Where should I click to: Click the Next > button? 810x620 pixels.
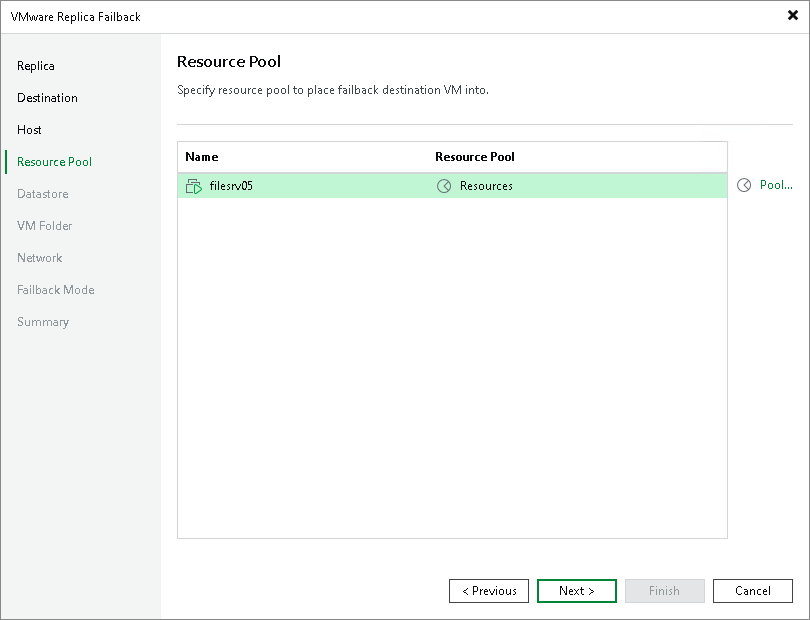577,591
